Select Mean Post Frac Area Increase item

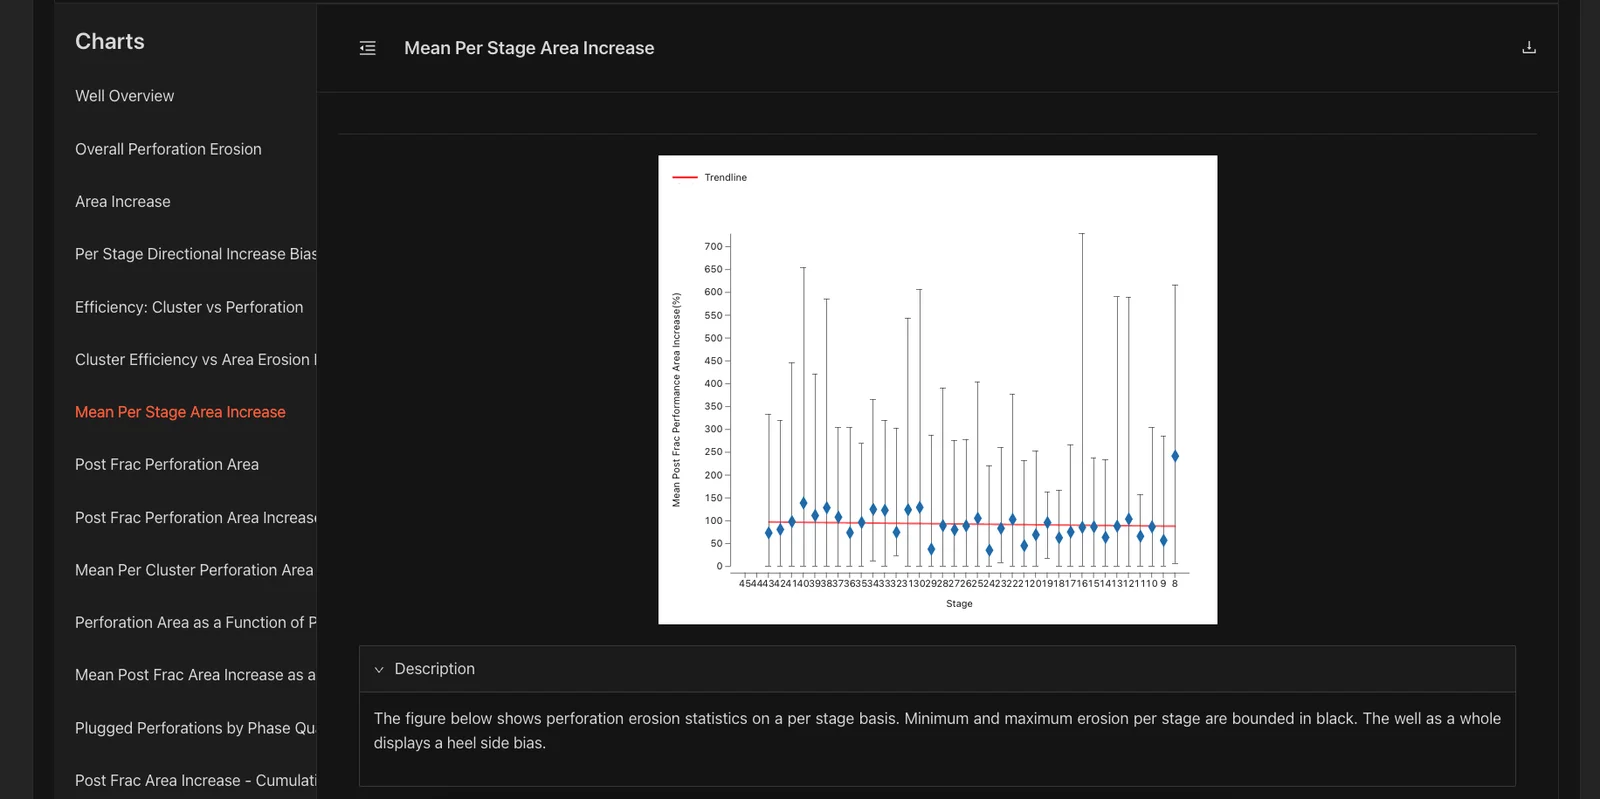[x=196, y=675]
